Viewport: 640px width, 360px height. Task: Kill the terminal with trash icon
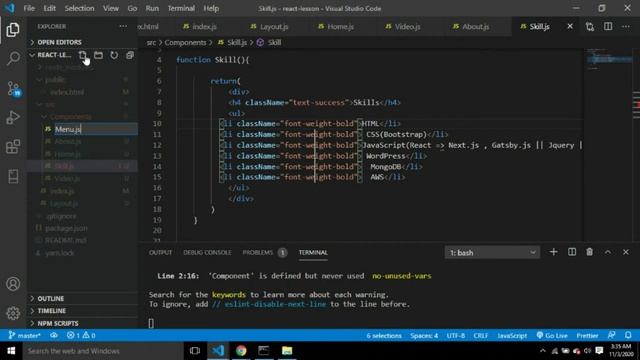tap(589, 252)
